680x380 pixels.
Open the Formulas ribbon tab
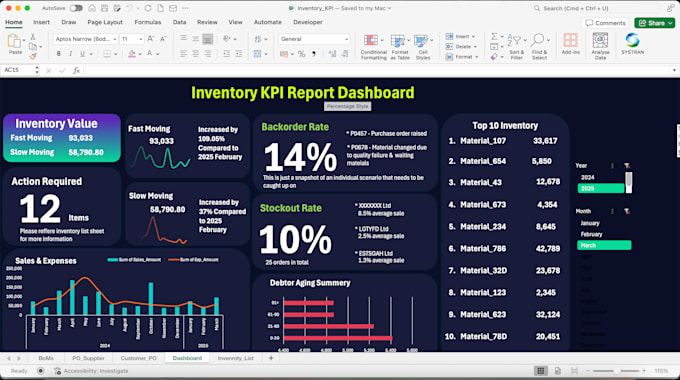coord(147,22)
